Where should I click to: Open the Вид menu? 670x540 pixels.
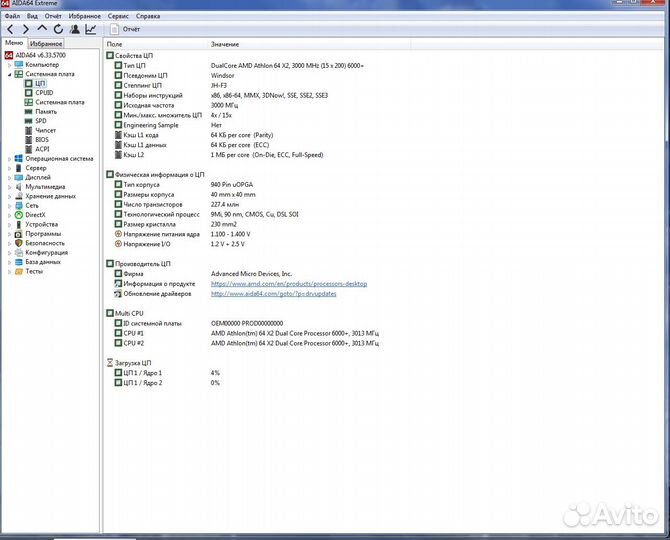[33, 17]
